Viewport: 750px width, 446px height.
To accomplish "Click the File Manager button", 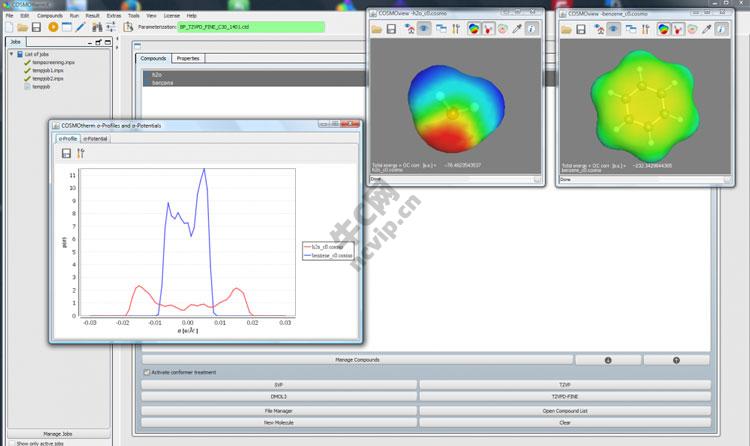I will 279,411.
